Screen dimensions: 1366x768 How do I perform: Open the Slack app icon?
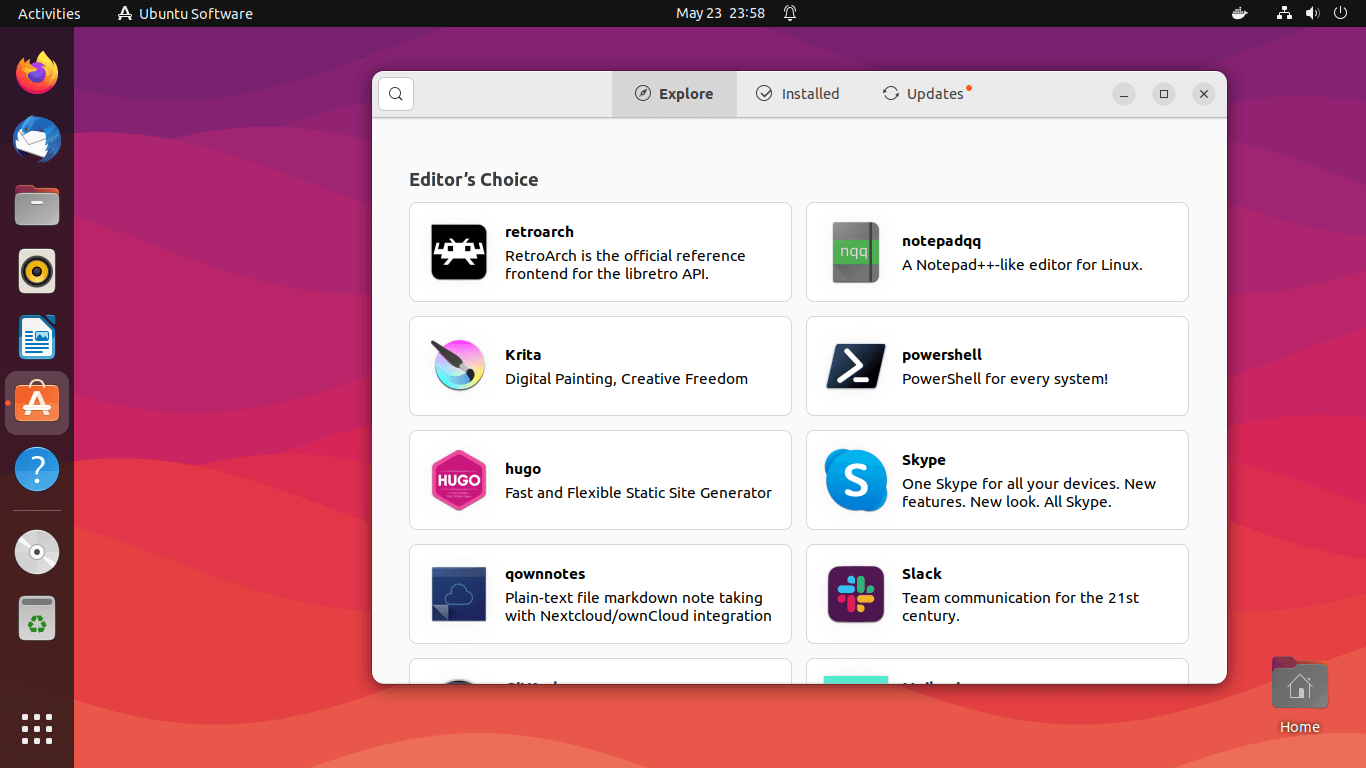856,594
